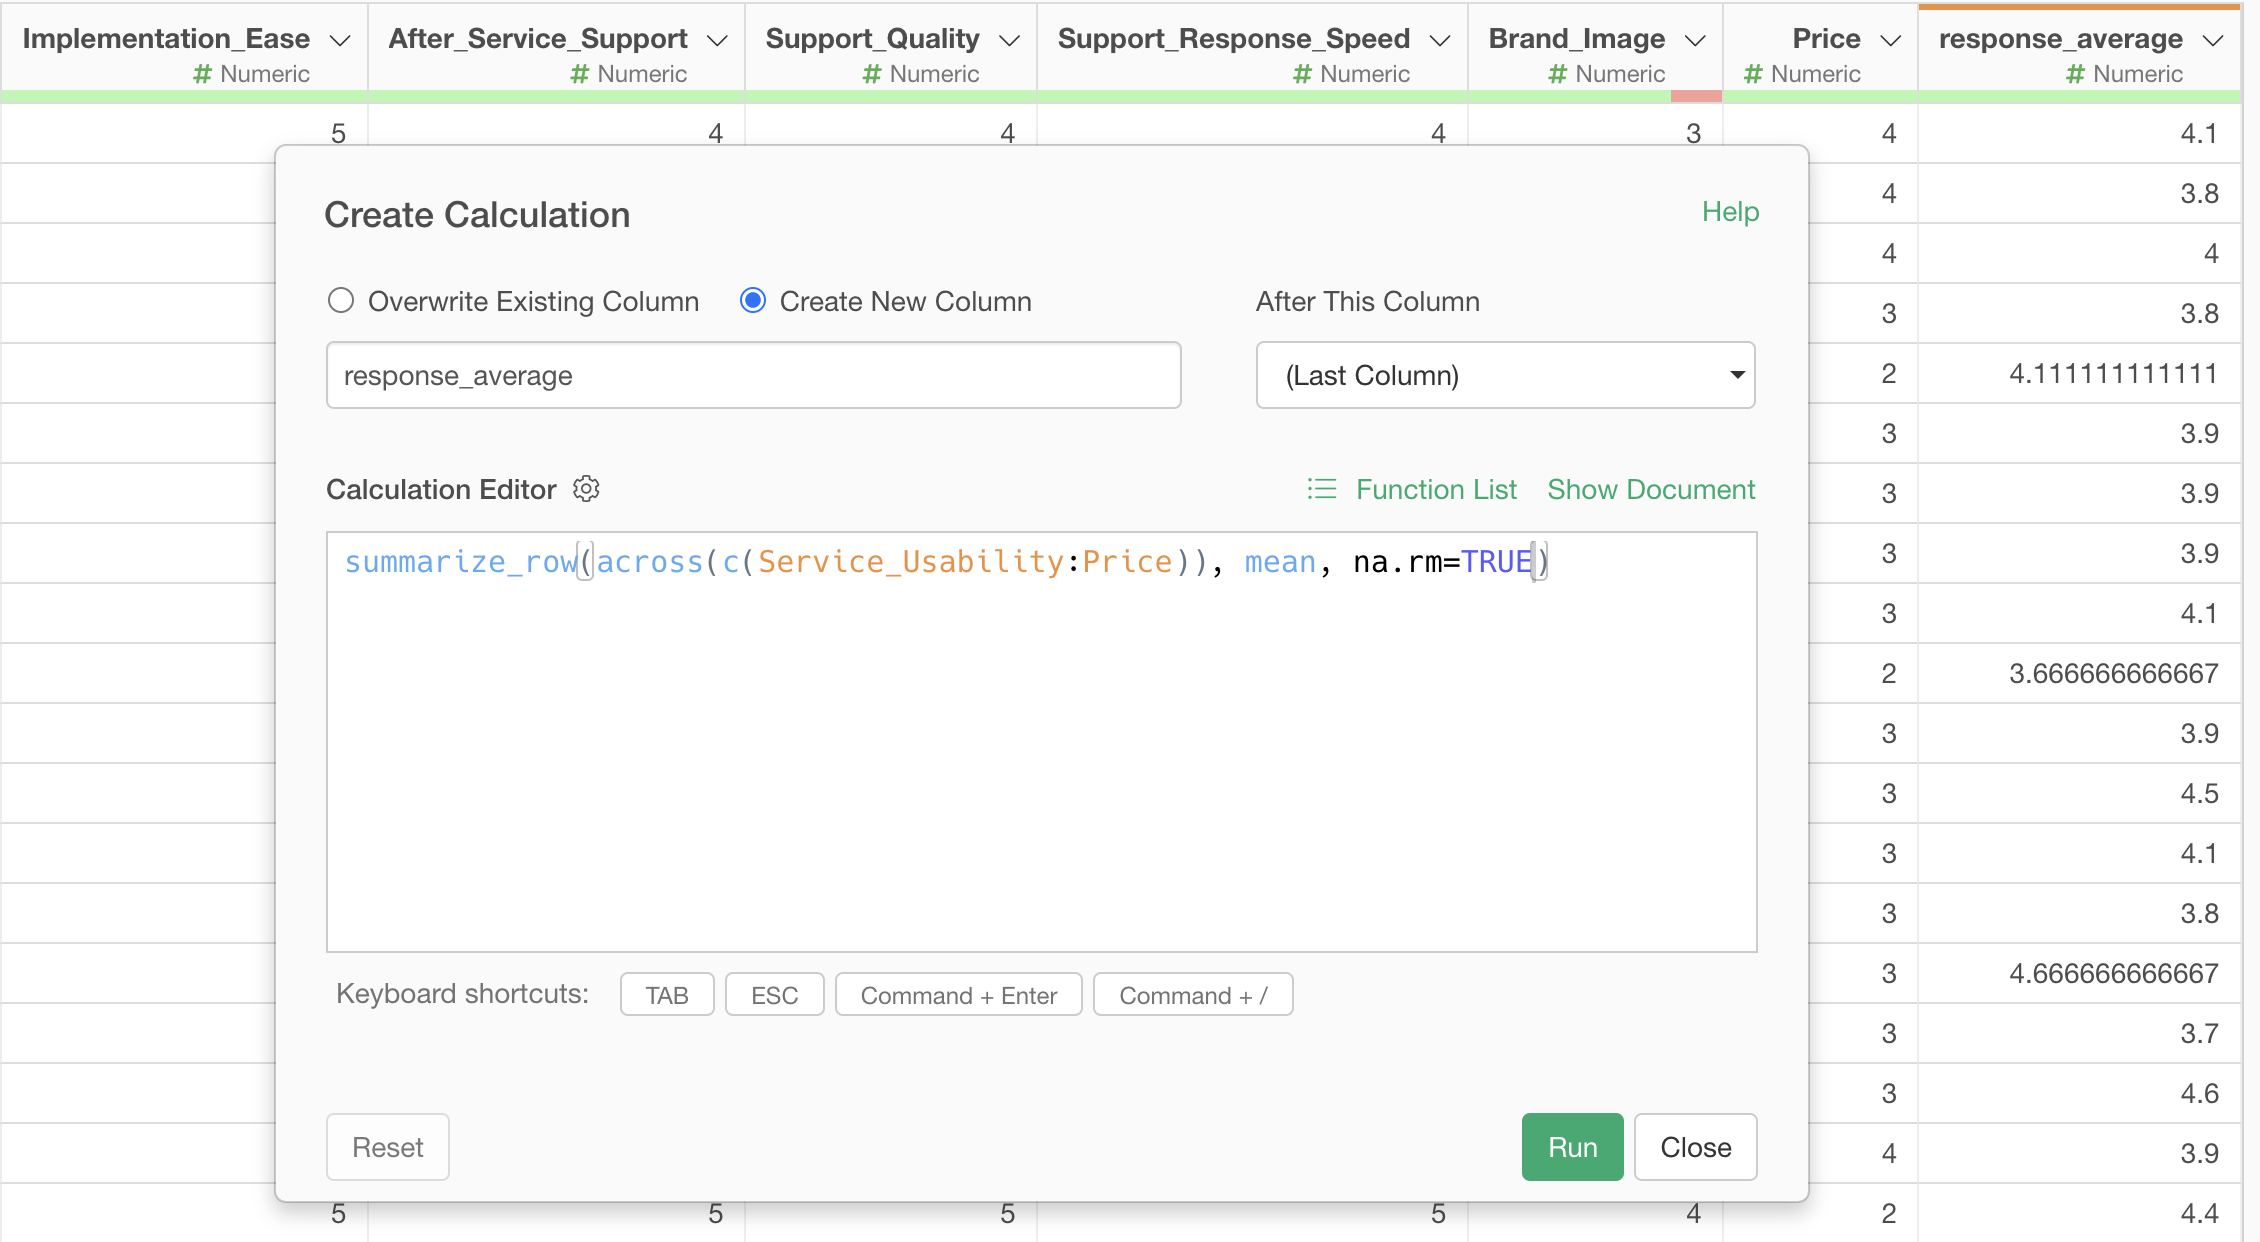Open response_average column menu chevron
The height and width of the screenshot is (1242, 2260).
2213,40
